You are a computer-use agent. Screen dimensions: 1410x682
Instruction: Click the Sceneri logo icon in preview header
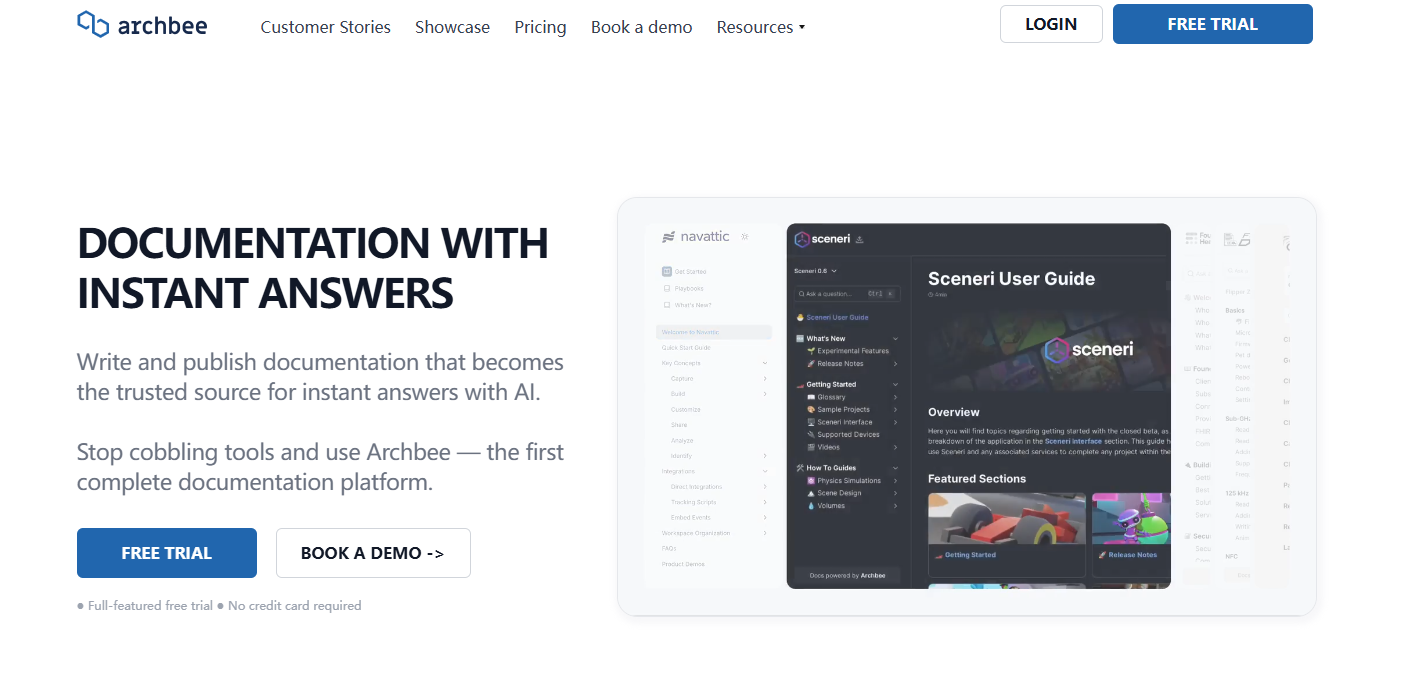click(x=802, y=239)
